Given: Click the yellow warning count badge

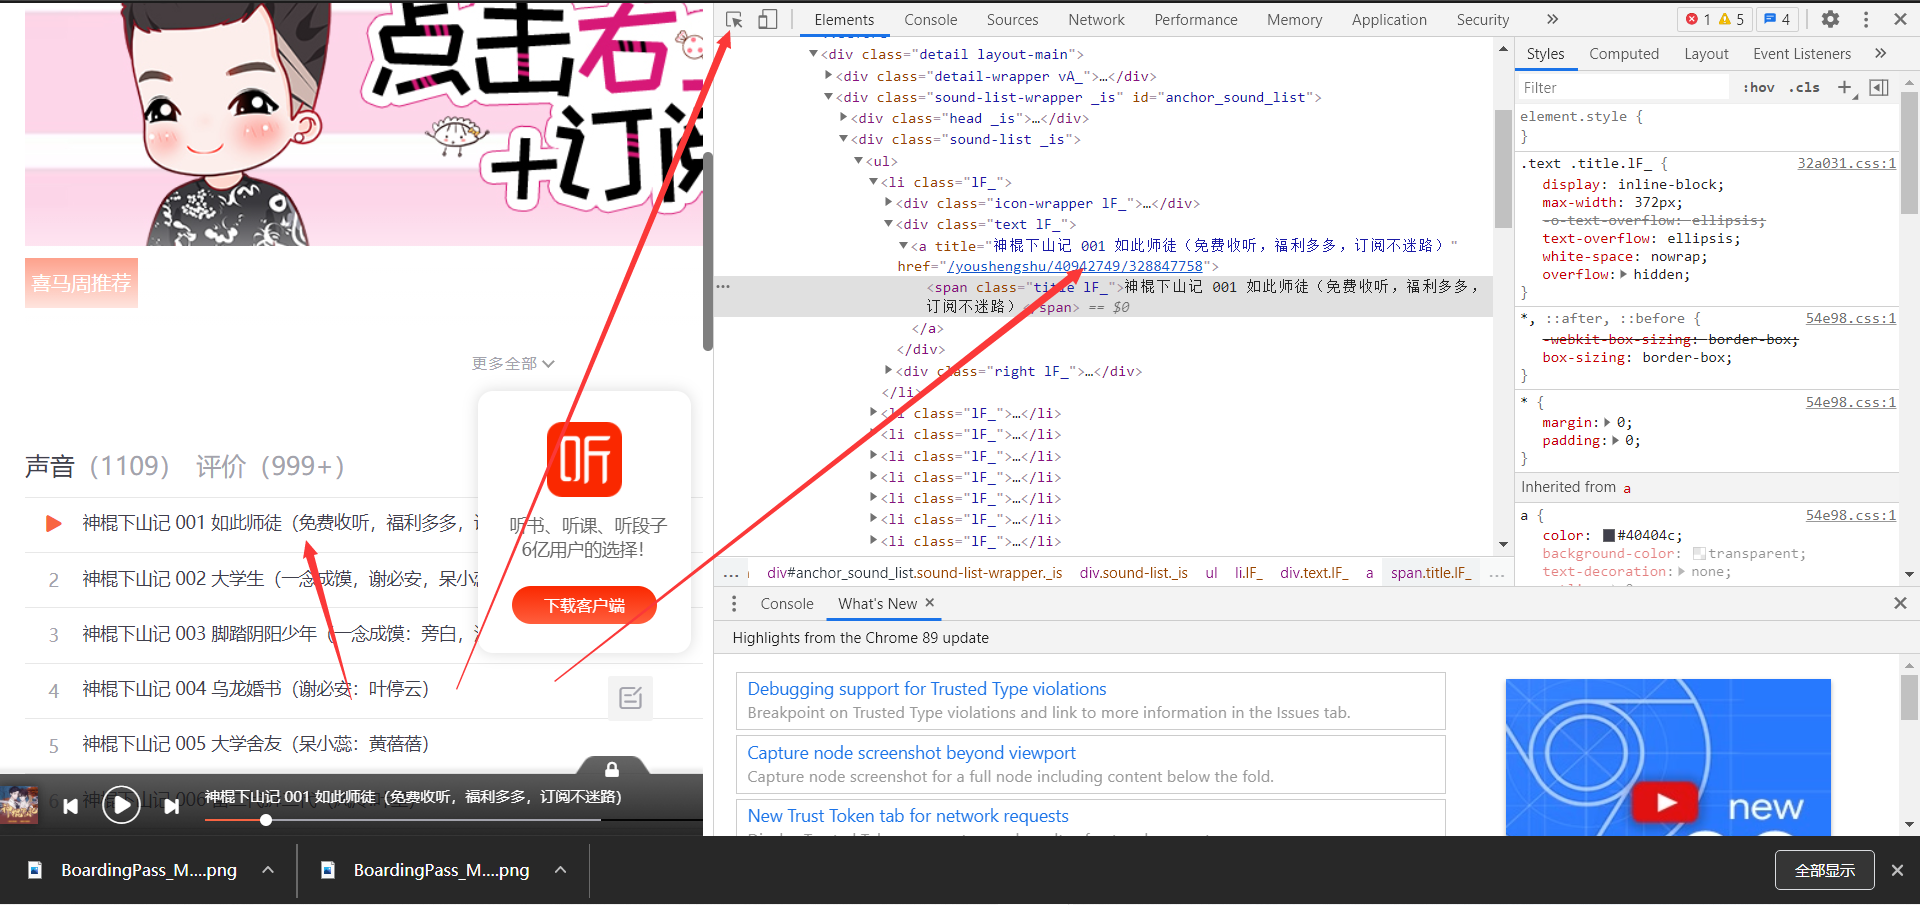Looking at the screenshot, I should [x=1731, y=19].
